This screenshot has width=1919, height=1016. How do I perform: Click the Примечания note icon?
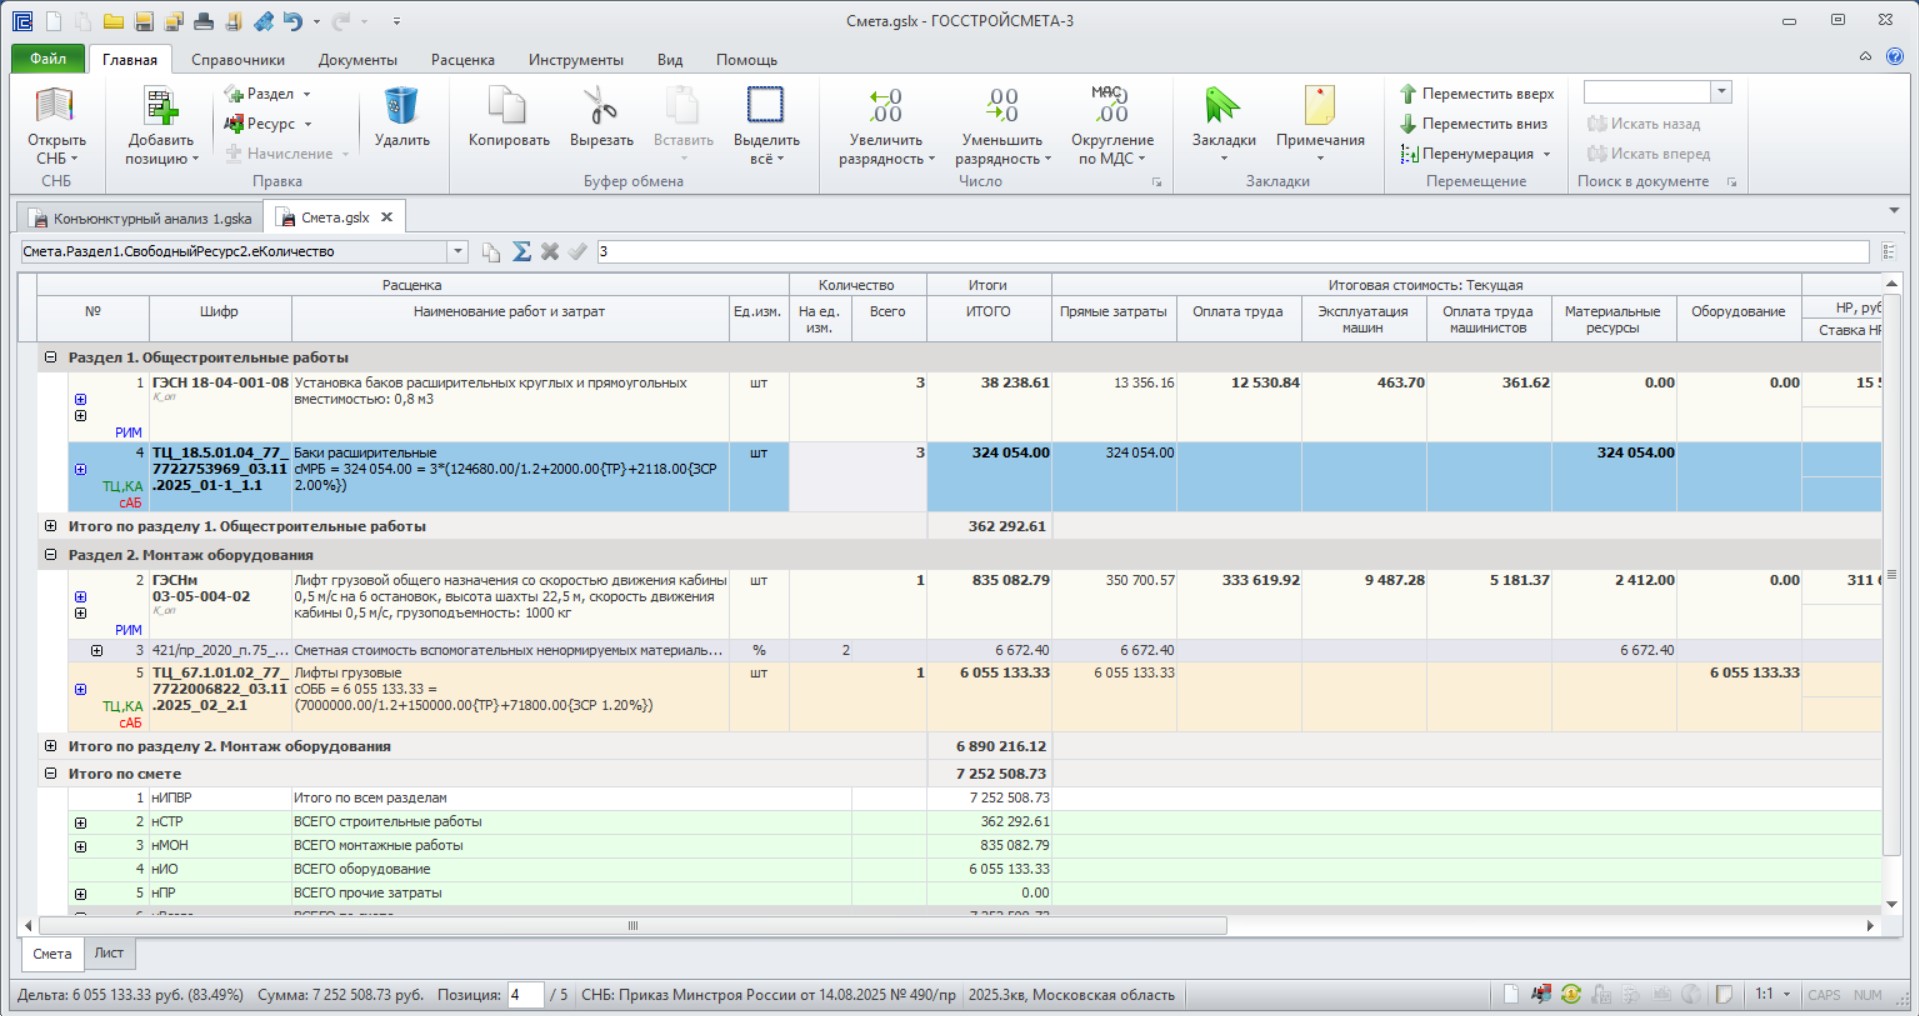pyautogui.click(x=1320, y=106)
